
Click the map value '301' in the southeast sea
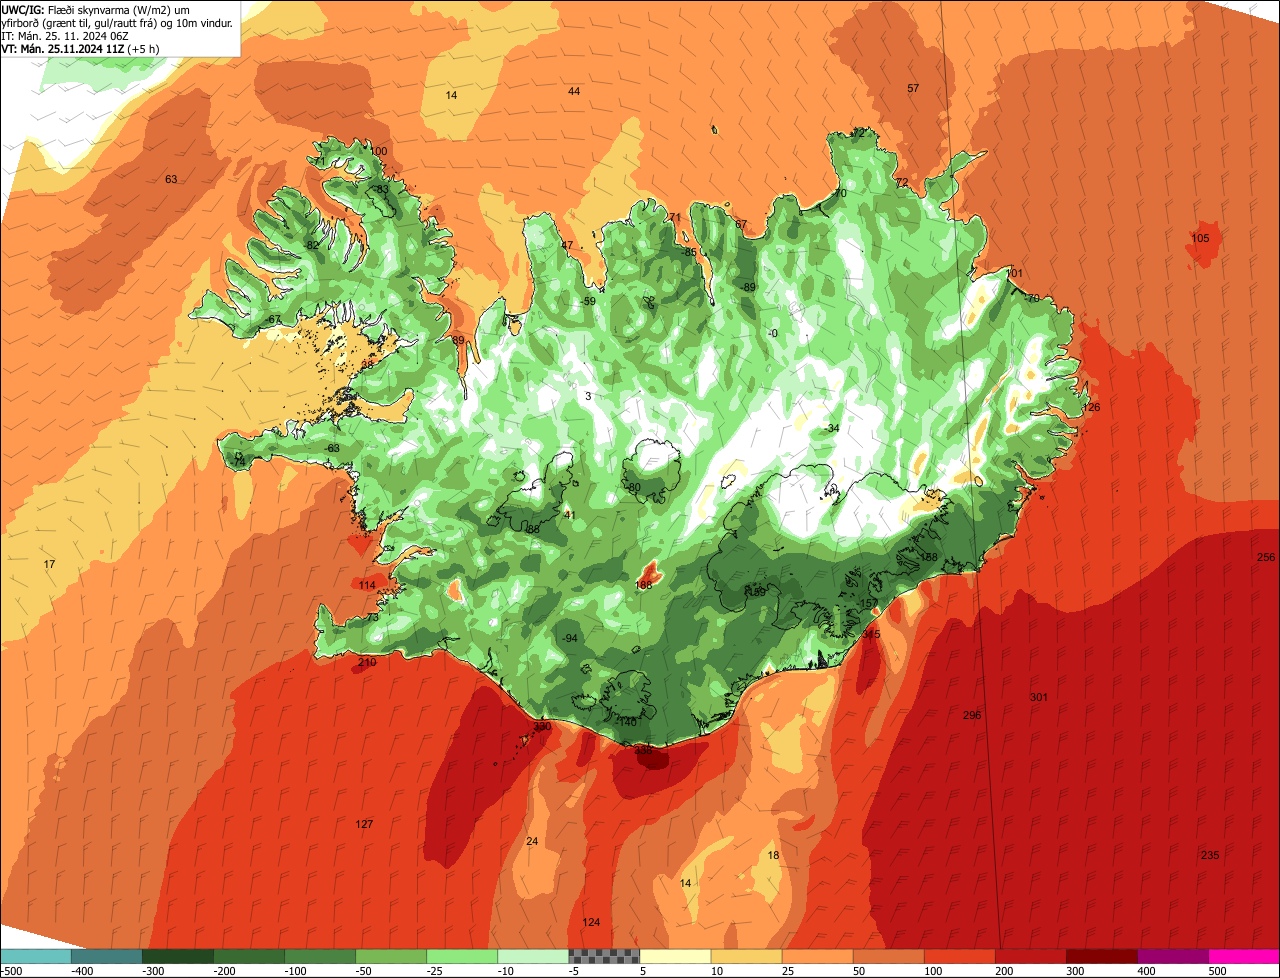[1039, 697]
